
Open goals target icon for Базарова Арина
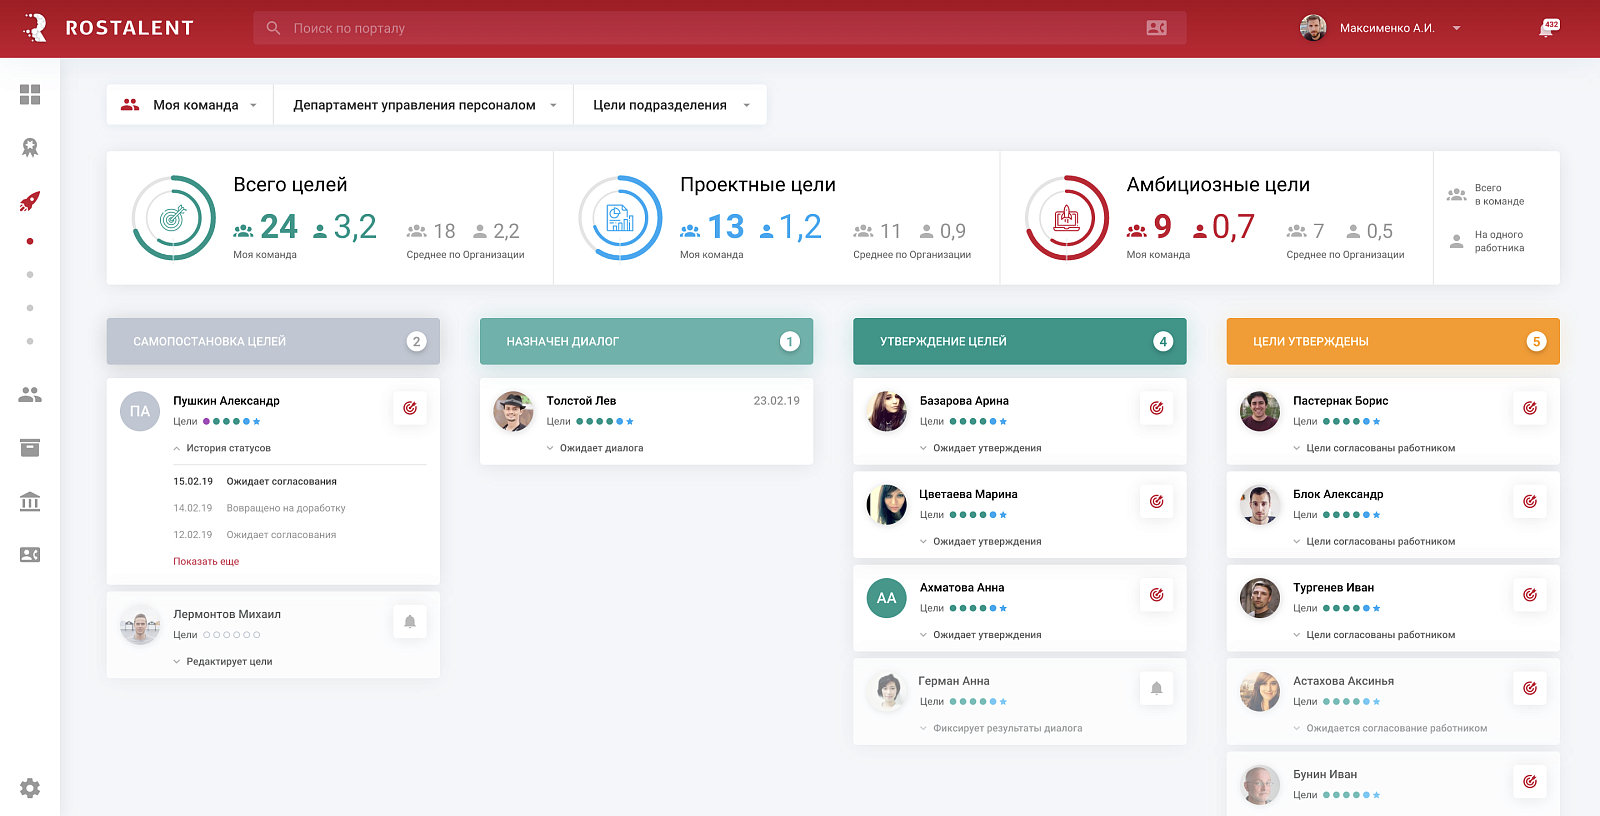(x=1157, y=408)
